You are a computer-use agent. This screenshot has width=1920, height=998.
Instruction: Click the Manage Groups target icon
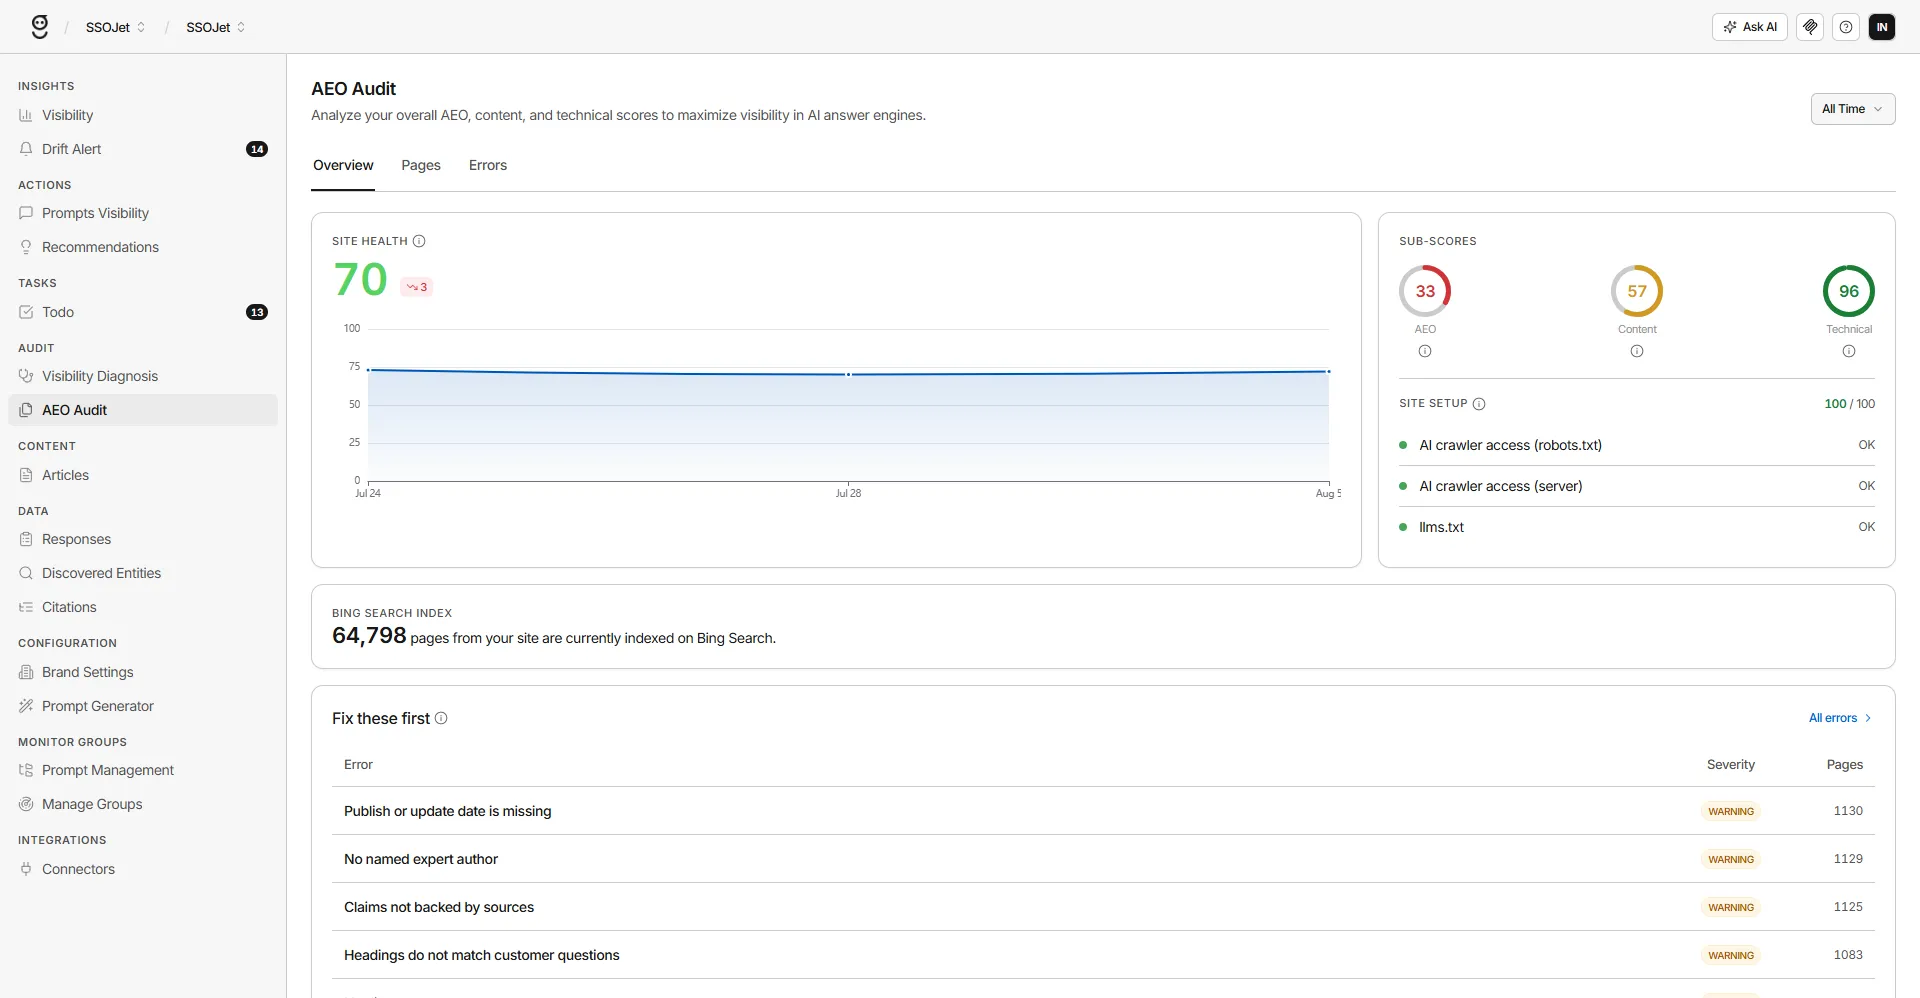(26, 804)
